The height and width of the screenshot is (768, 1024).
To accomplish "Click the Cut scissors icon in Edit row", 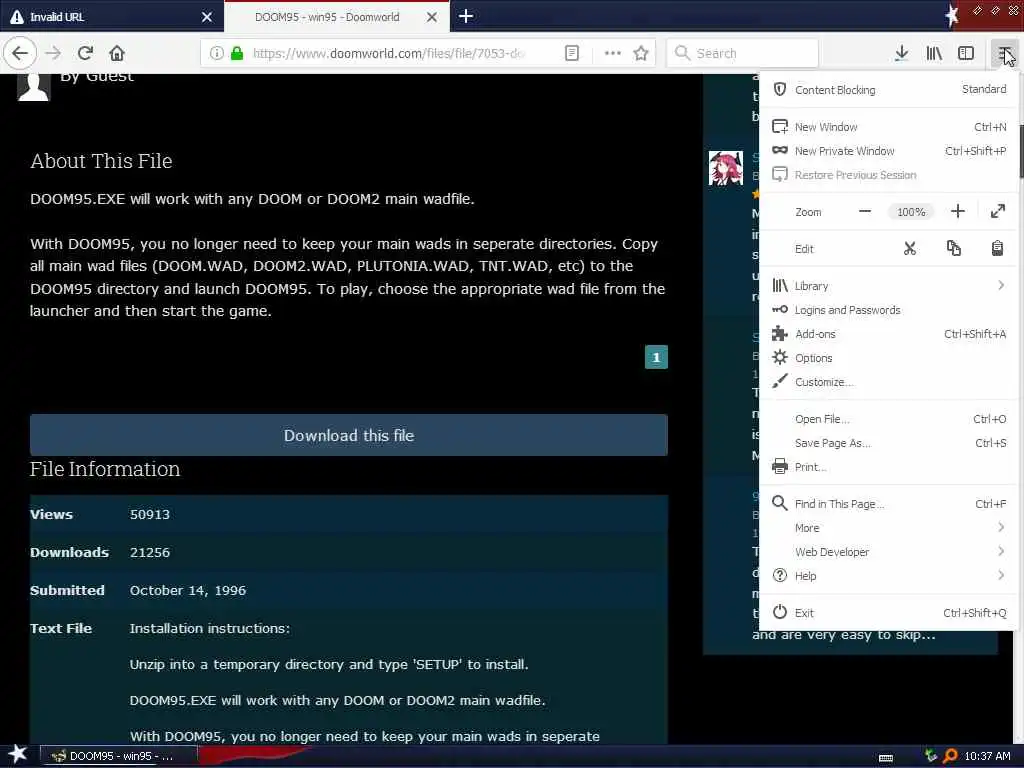I will coord(910,249).
